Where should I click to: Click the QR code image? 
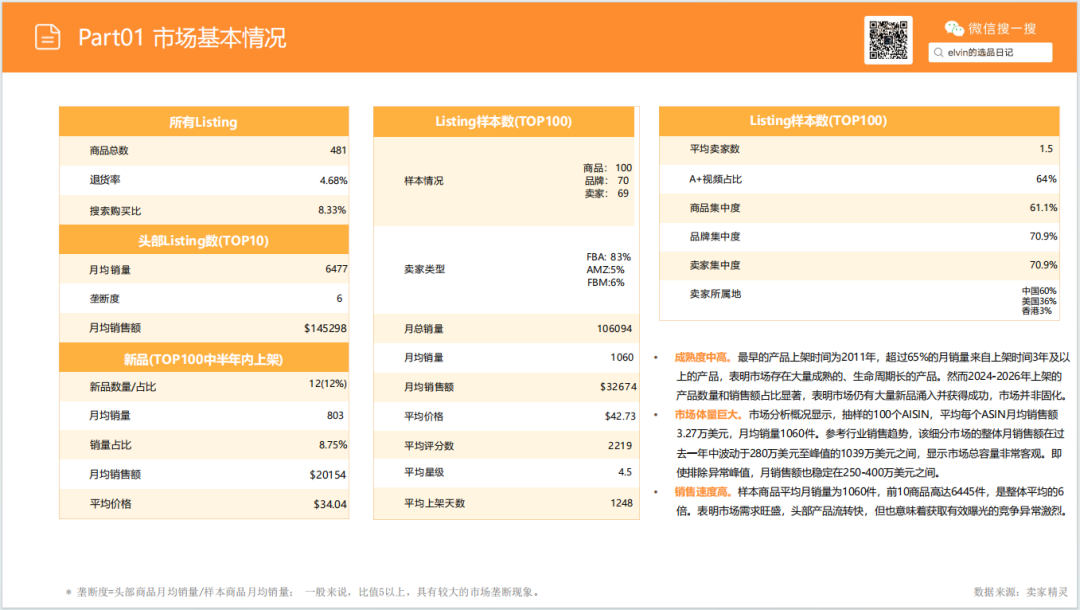889,40
